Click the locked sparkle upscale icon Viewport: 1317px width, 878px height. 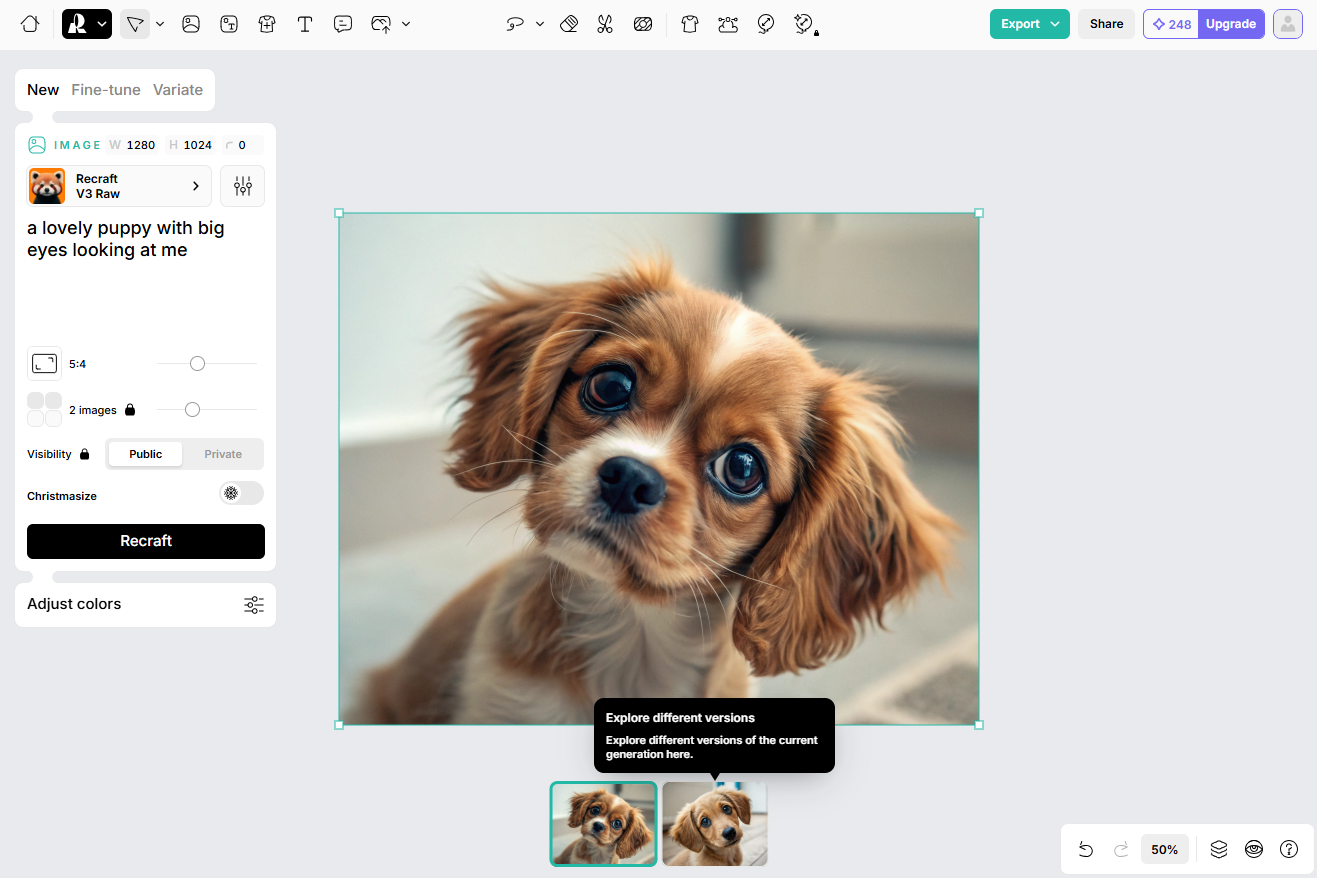[x=805, y=24]
